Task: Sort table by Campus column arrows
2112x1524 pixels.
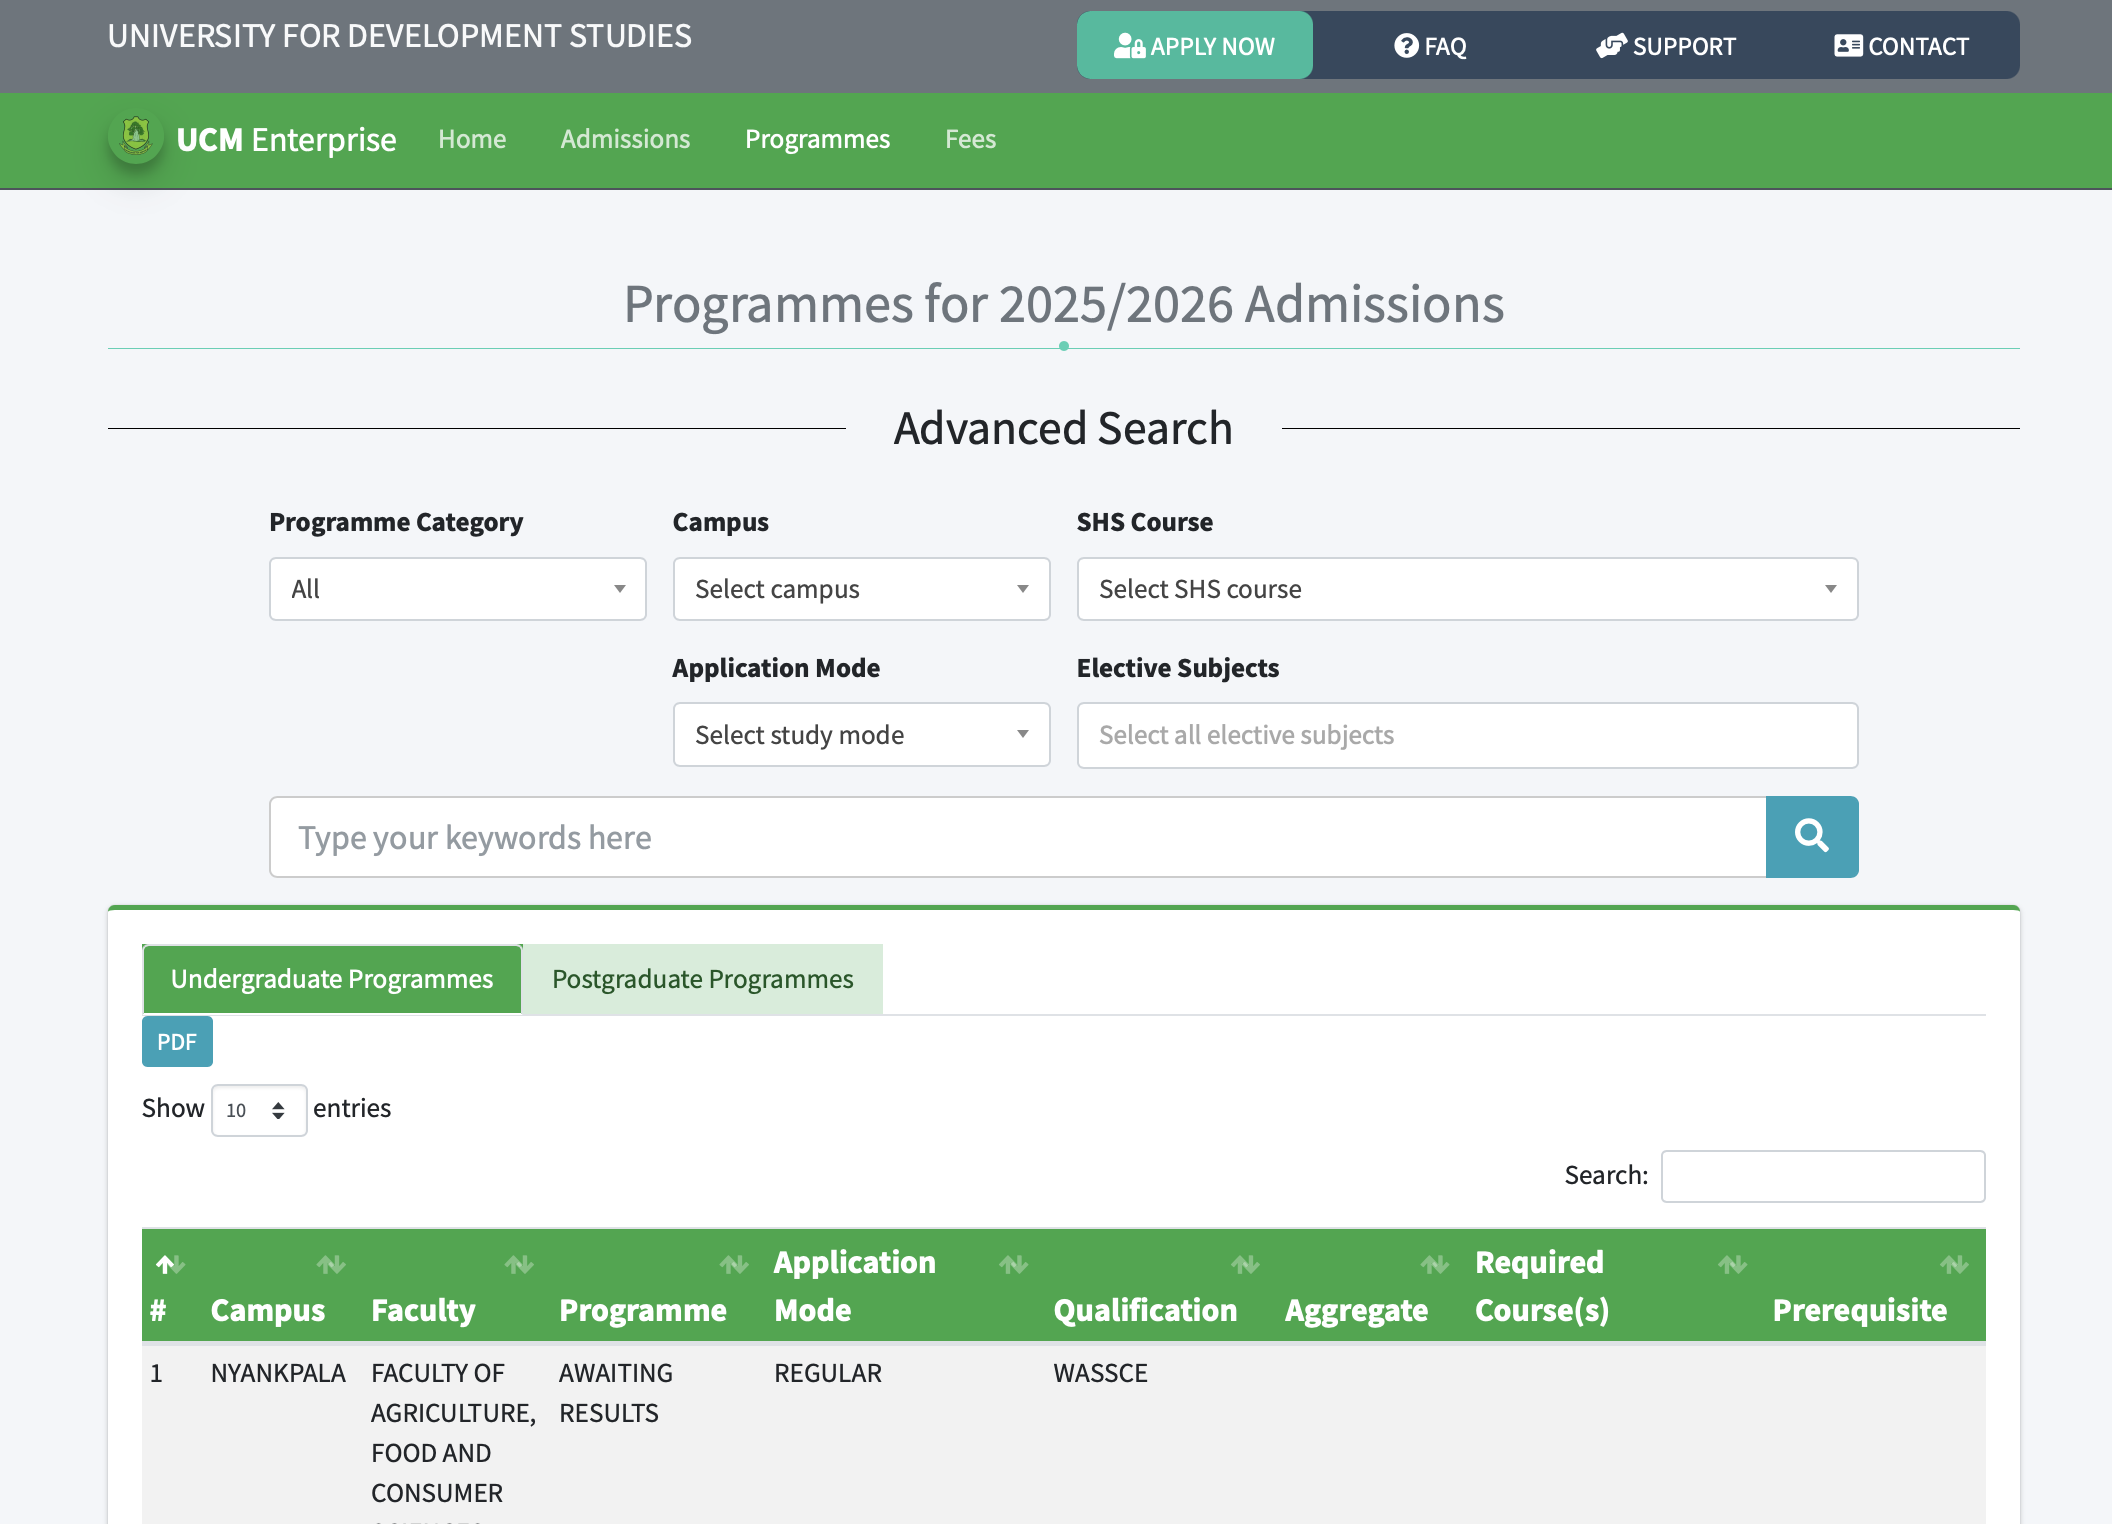Action: (x=331, y=1265)
